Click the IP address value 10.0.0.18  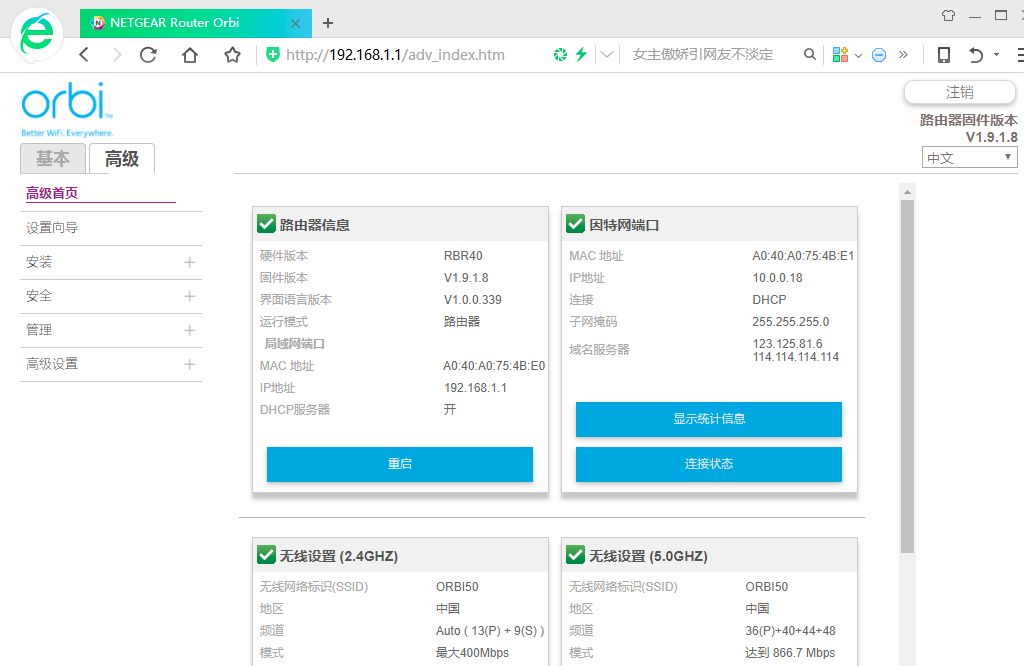pos(777,278)
